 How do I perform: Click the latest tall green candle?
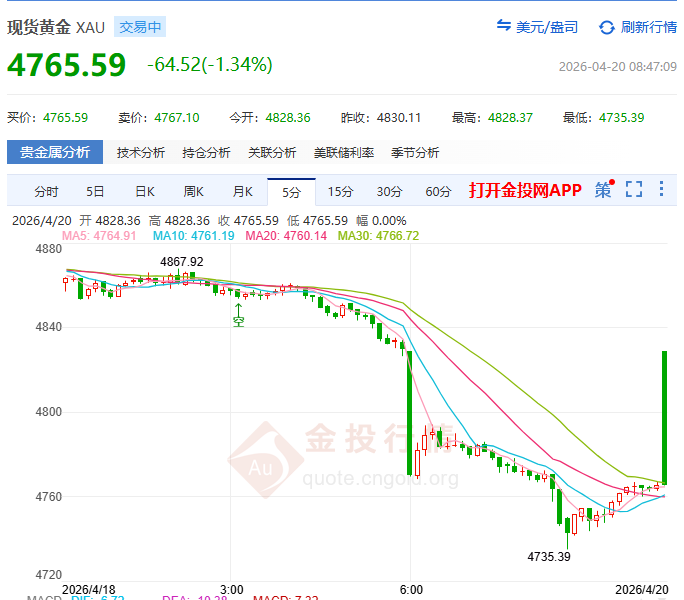664,418
